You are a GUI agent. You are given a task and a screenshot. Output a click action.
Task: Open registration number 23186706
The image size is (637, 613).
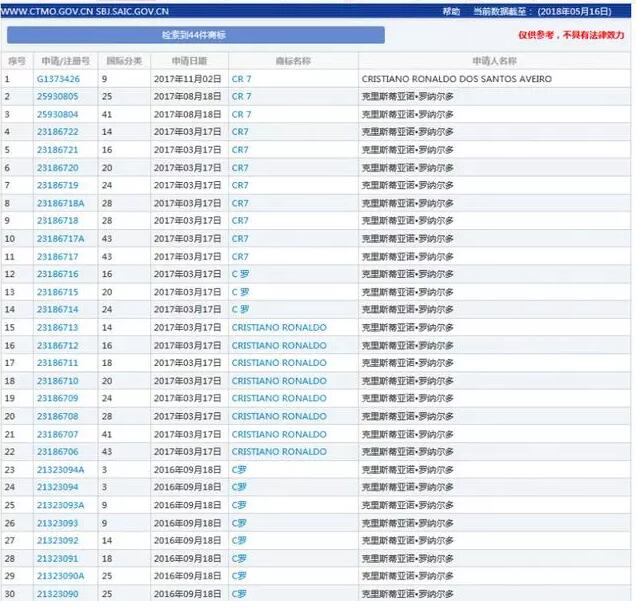click(x=57, y=451)
